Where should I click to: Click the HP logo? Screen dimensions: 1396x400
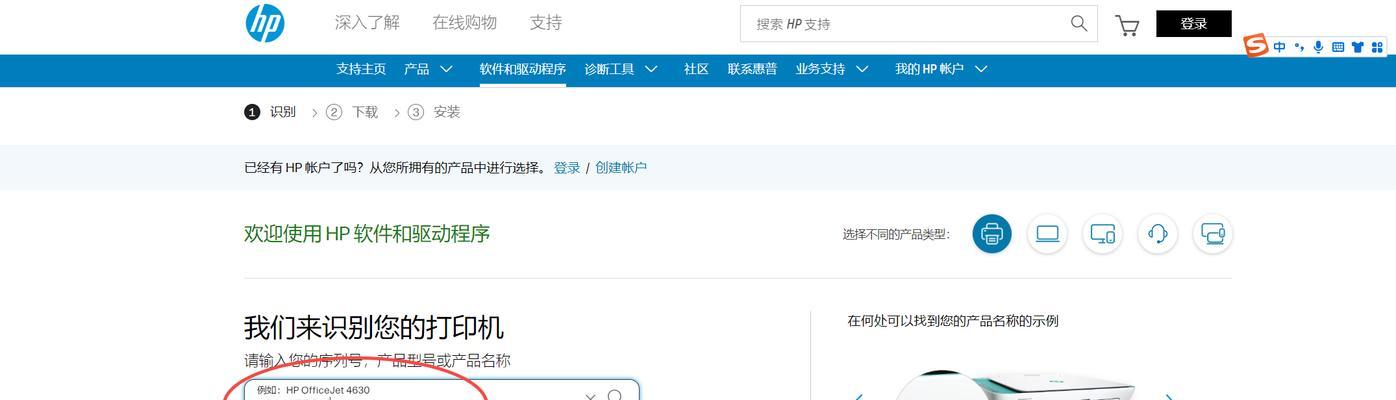coord(265,23)
